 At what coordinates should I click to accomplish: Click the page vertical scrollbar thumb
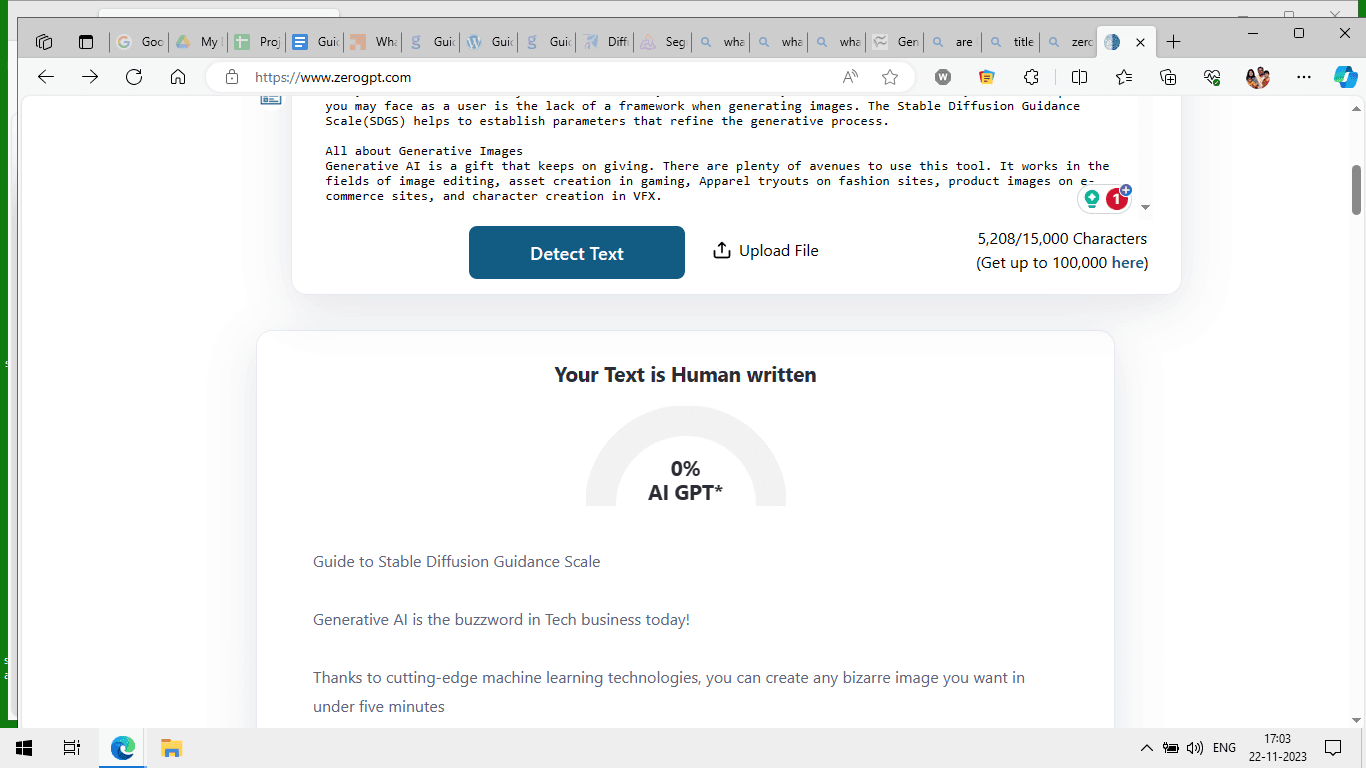pos(1357,190)
